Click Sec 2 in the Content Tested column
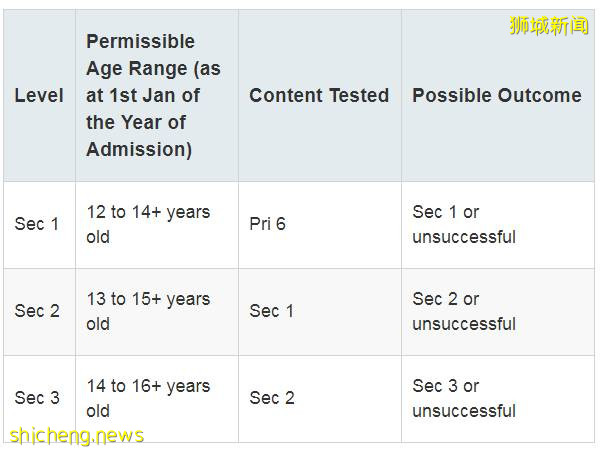This screenshot has width=601, height=450. point(272,398)
